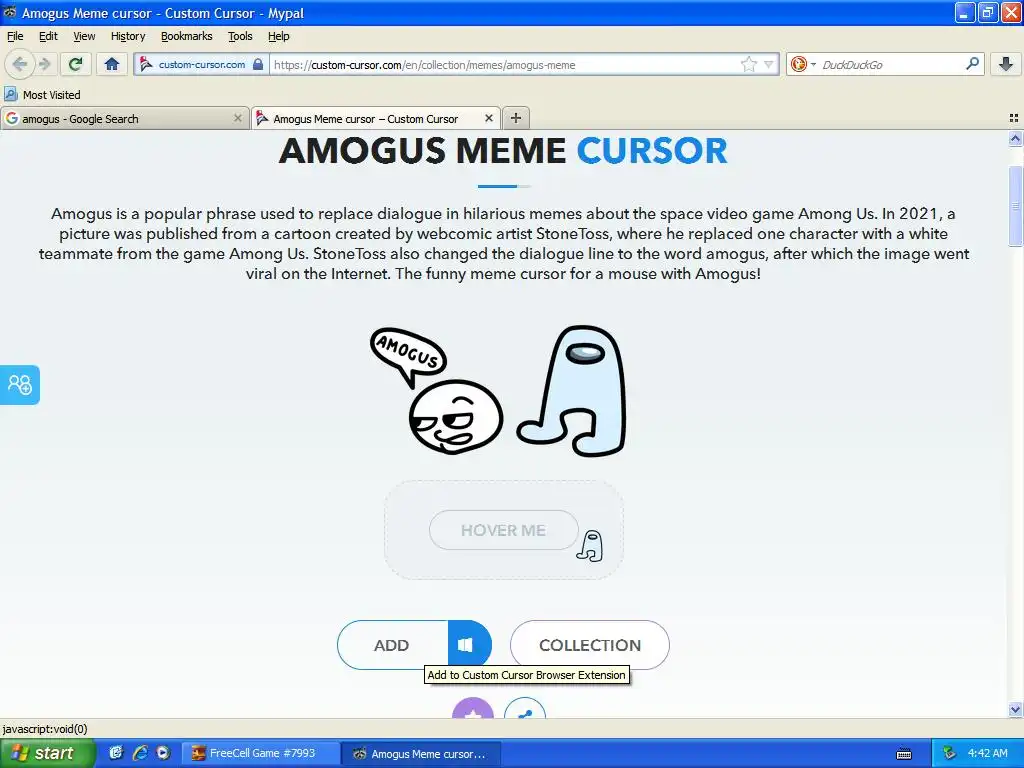Click the Amogus Meme cursor taskbar button

pyautogui.click(x=422, y=753)
